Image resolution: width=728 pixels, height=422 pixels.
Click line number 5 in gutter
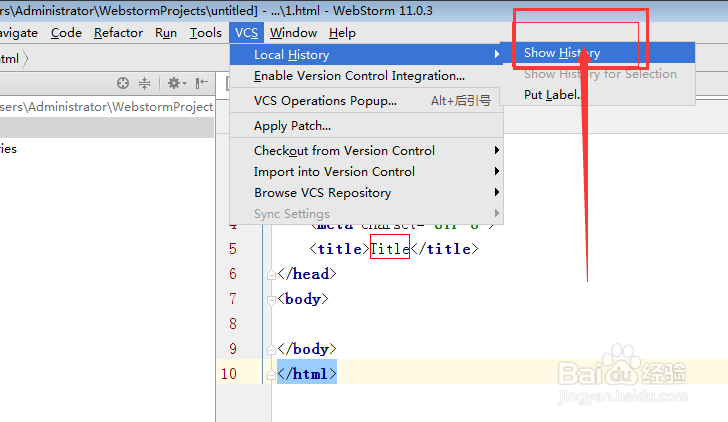[x=233, y=249]
